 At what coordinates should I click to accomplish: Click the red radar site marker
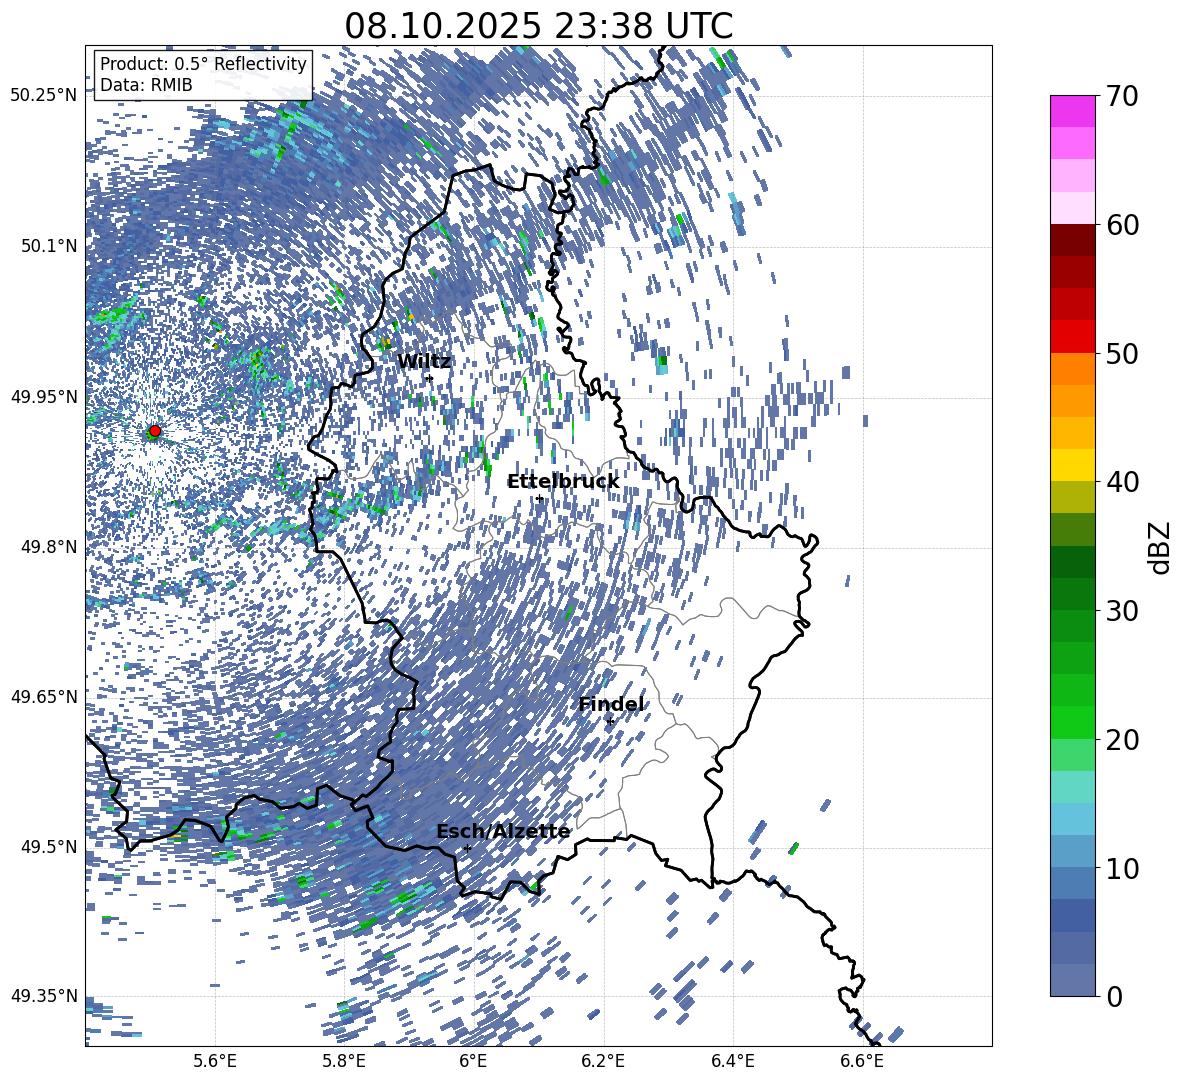tap(154, 431)
